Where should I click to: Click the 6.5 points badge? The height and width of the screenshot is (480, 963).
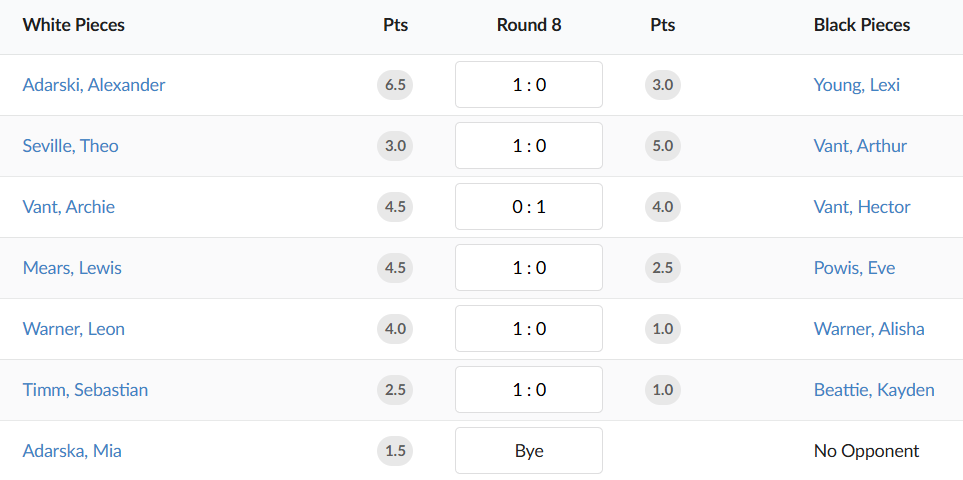395,85
